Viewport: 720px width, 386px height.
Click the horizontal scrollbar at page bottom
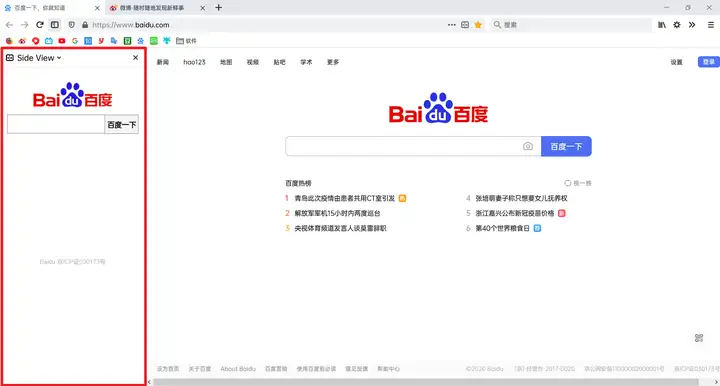426,382
